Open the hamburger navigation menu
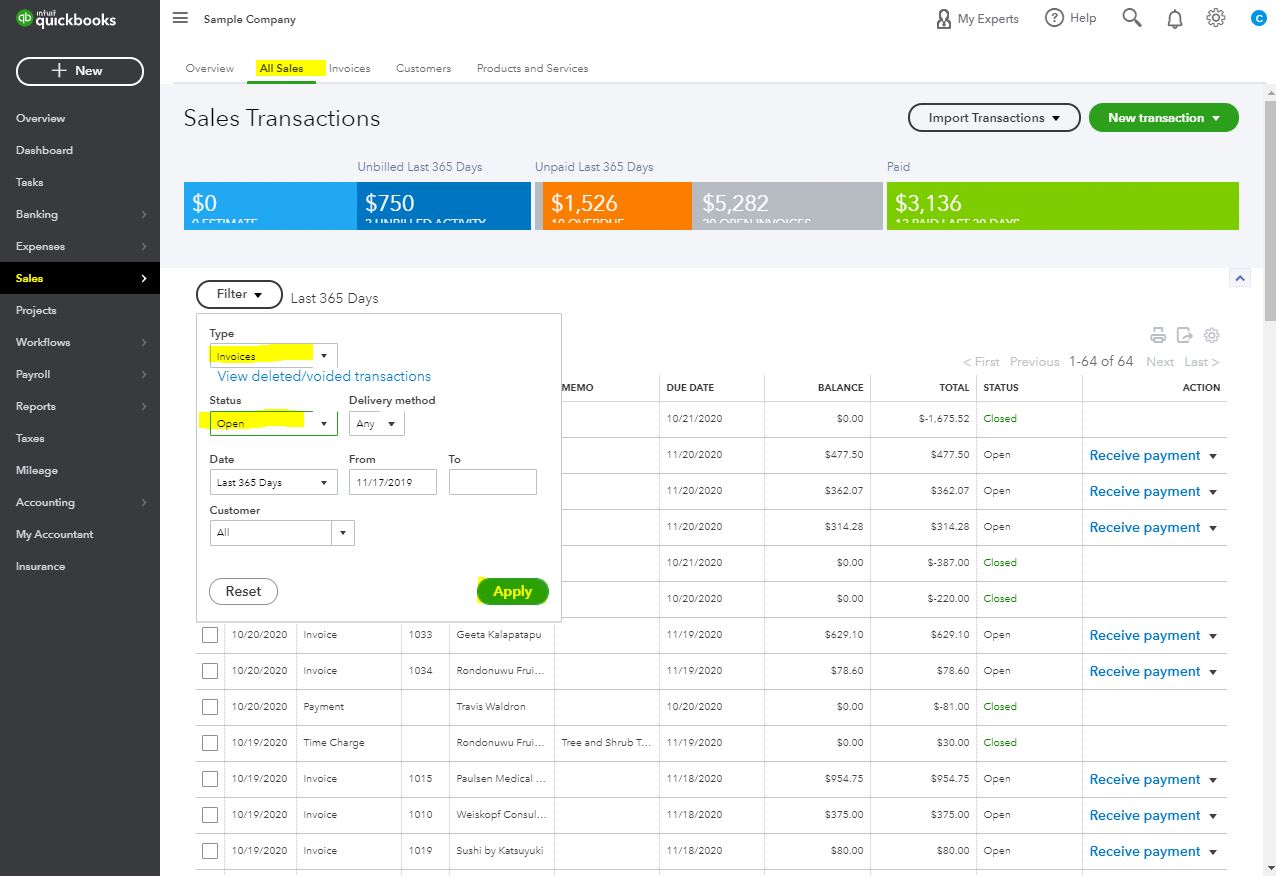Image resolution: width=1276 pixels, height=876 pixels. [180, 18]
